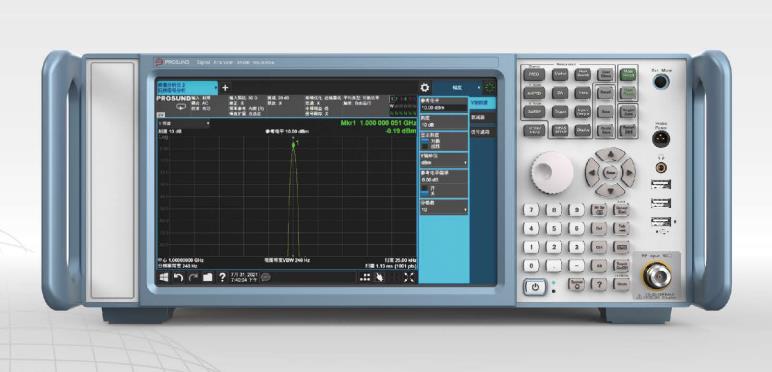Tap numeric key 0 on the keypad
Image resolution: width=772 pixels, height=372 pixels.
[x=531, y=266]
